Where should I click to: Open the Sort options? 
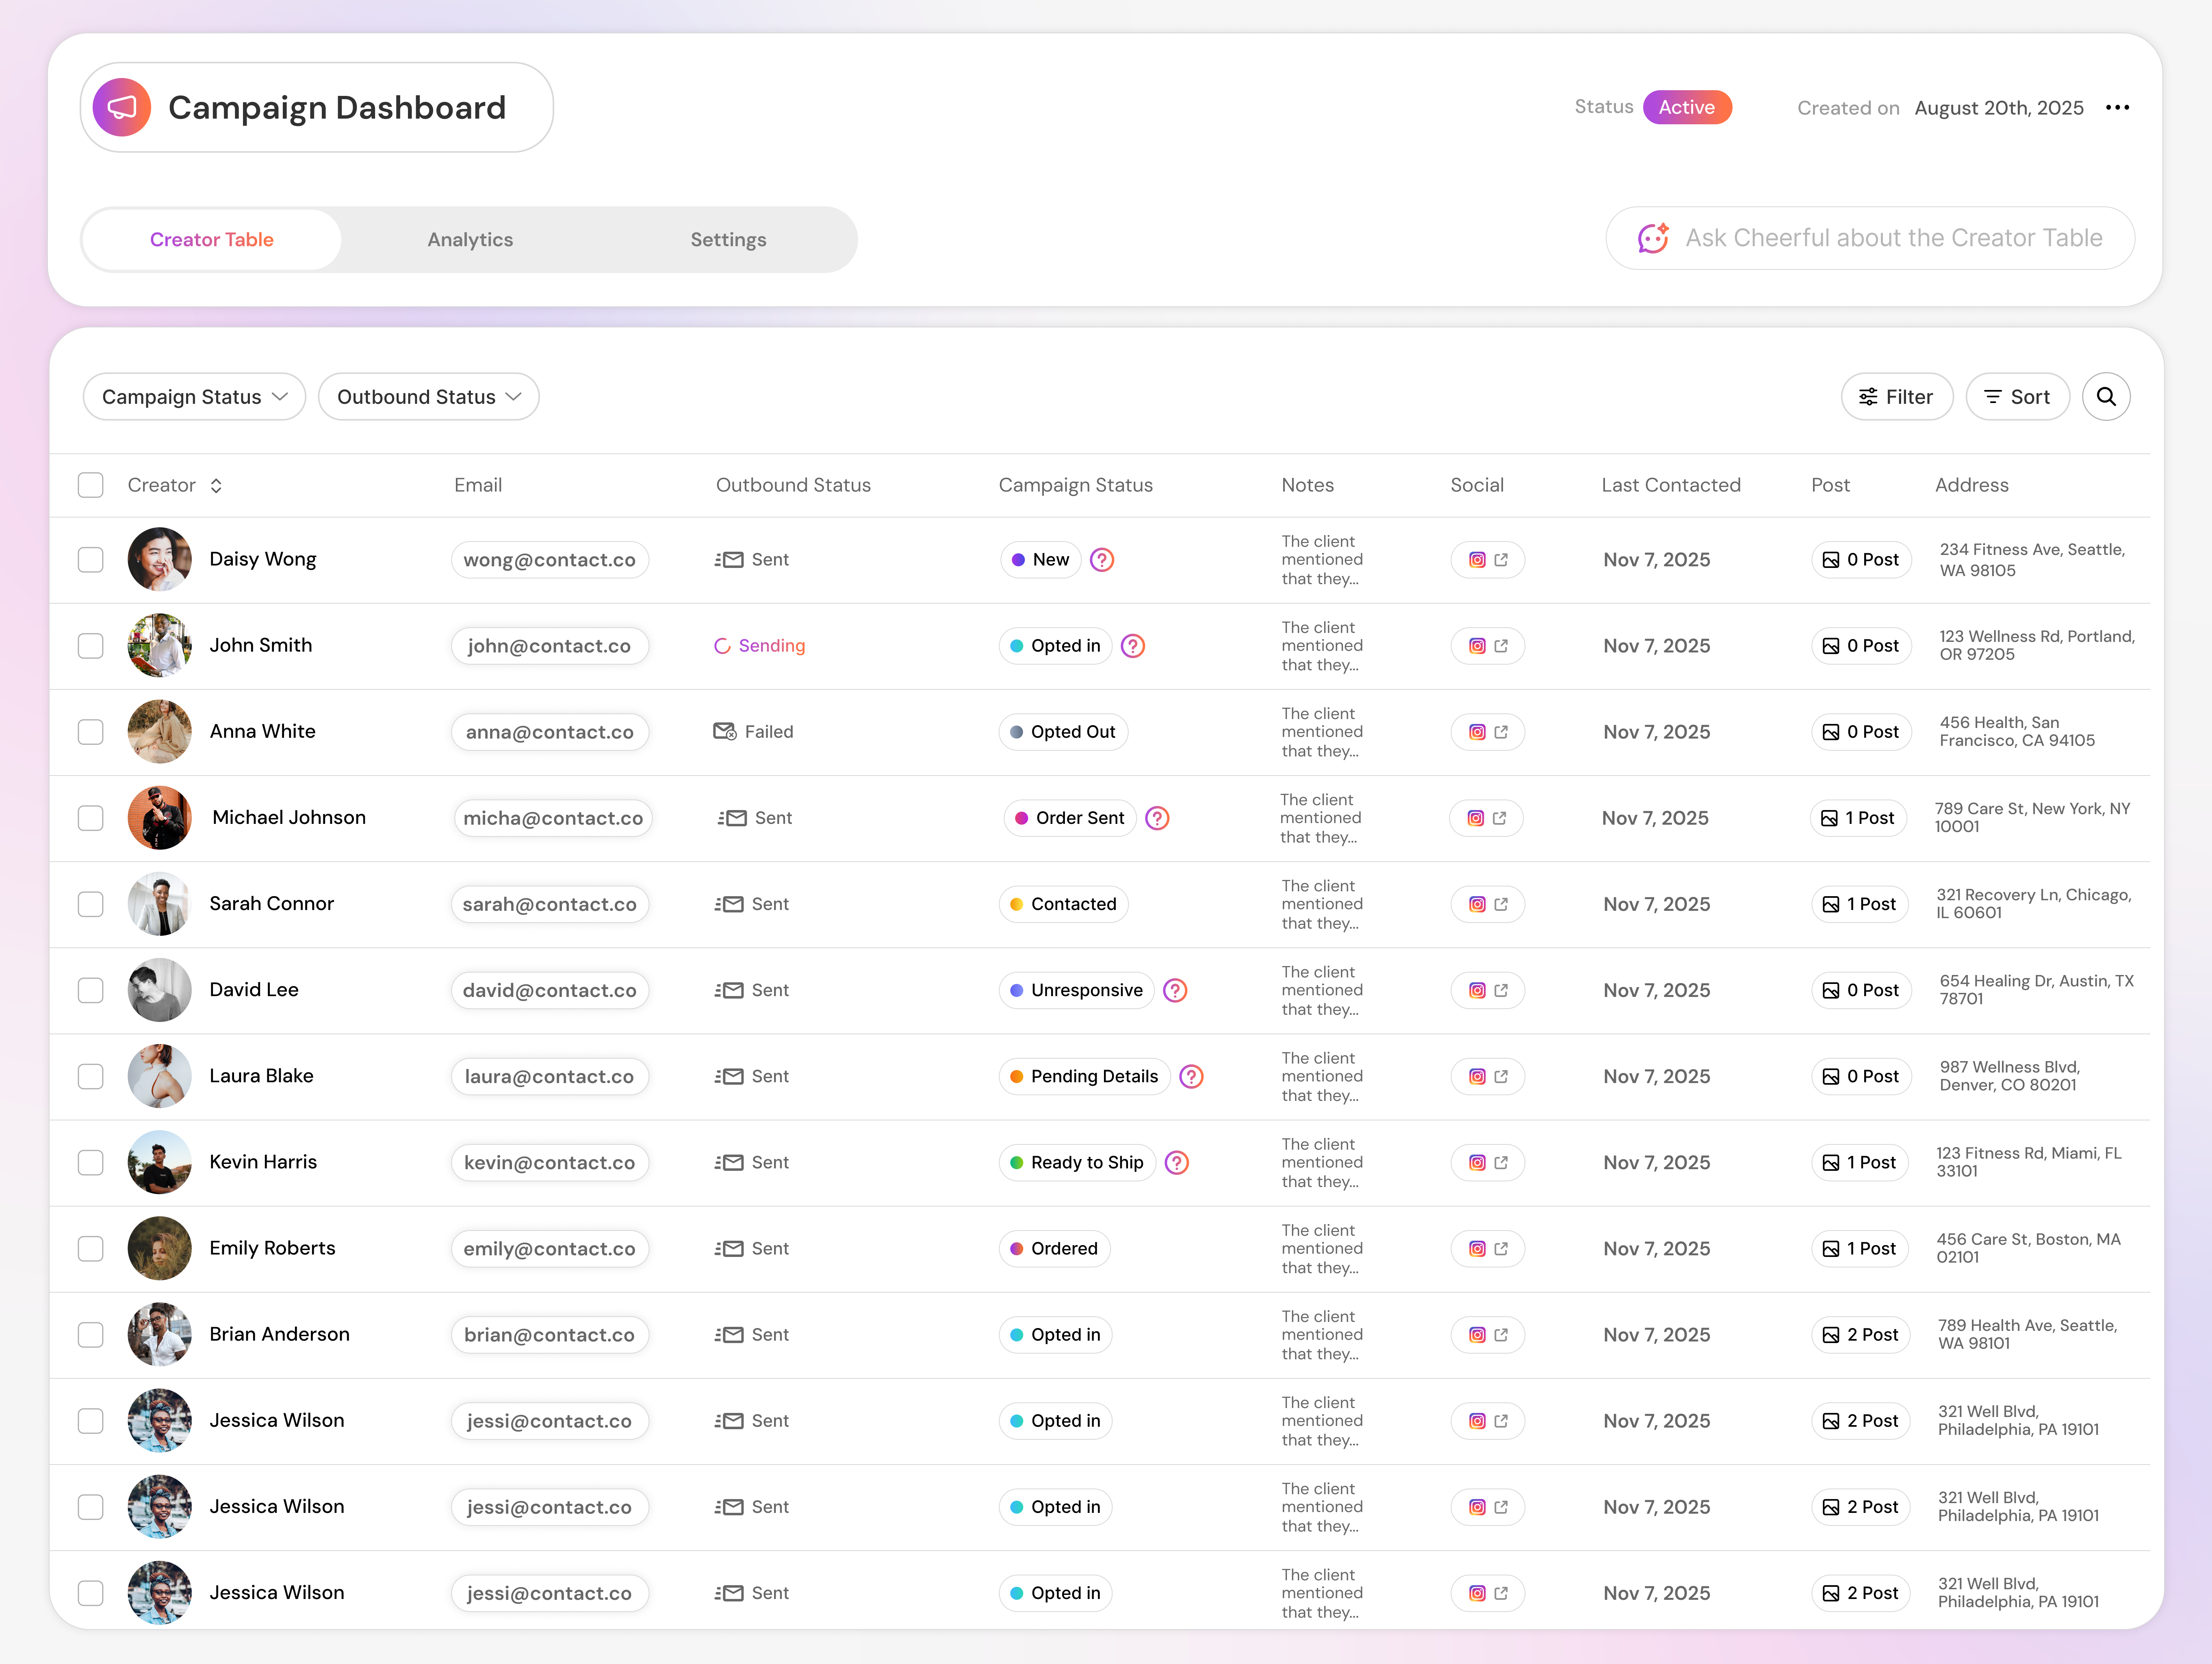pos(2017,396)
